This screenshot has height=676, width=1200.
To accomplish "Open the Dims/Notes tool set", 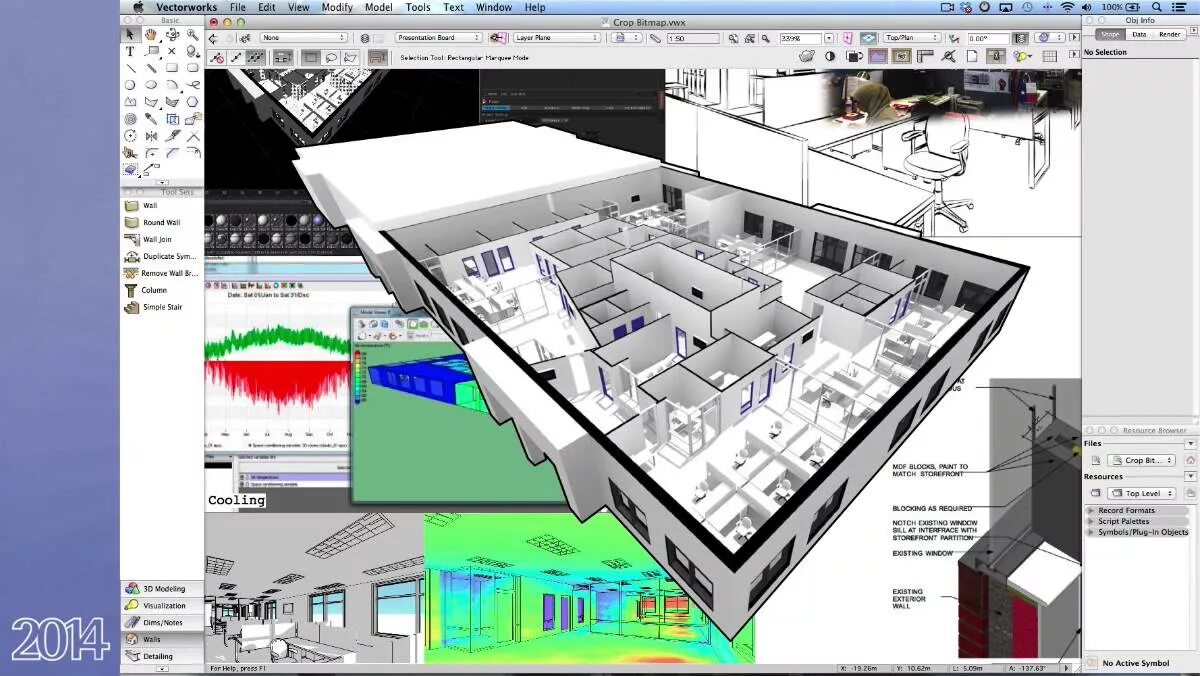I will [x=162, y=622].
